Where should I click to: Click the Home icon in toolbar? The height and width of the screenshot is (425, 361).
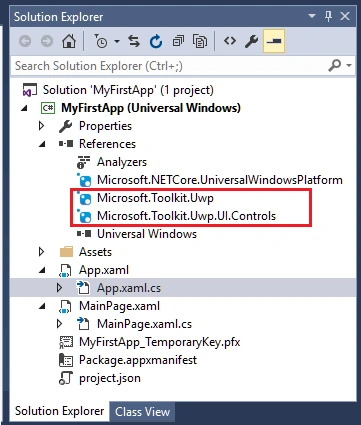69,41
